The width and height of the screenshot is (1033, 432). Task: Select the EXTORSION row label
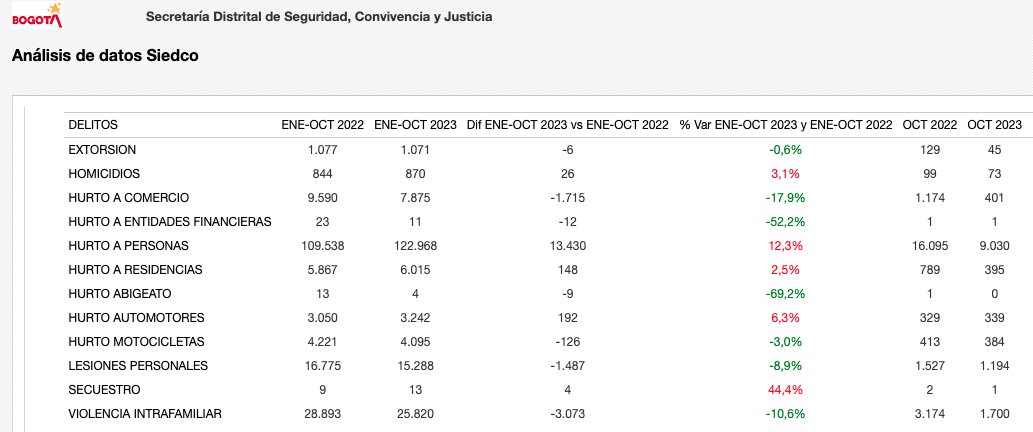click(x=102, y=149)
